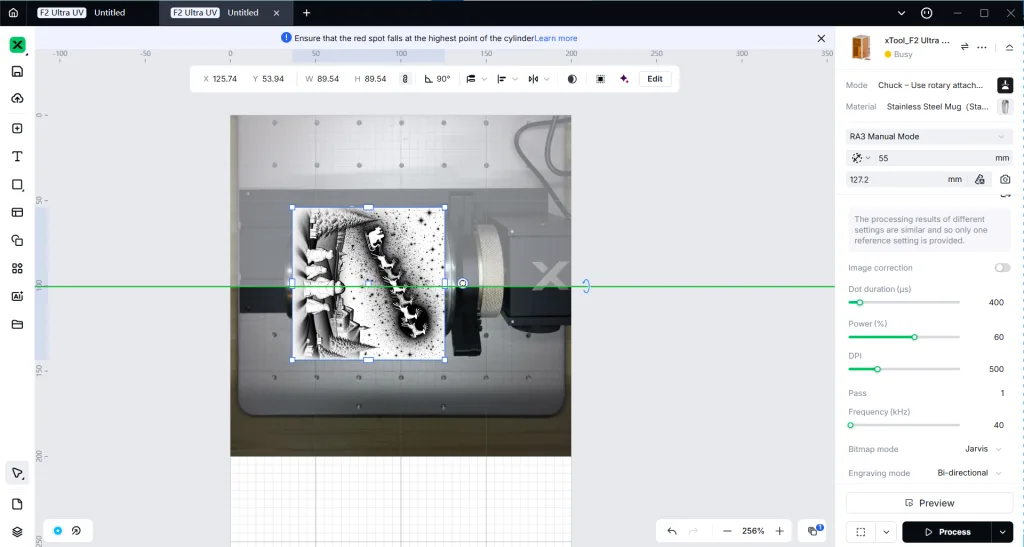Click the X position value 125.74
Screen dimensions: 1024x547
pos(225,79)
